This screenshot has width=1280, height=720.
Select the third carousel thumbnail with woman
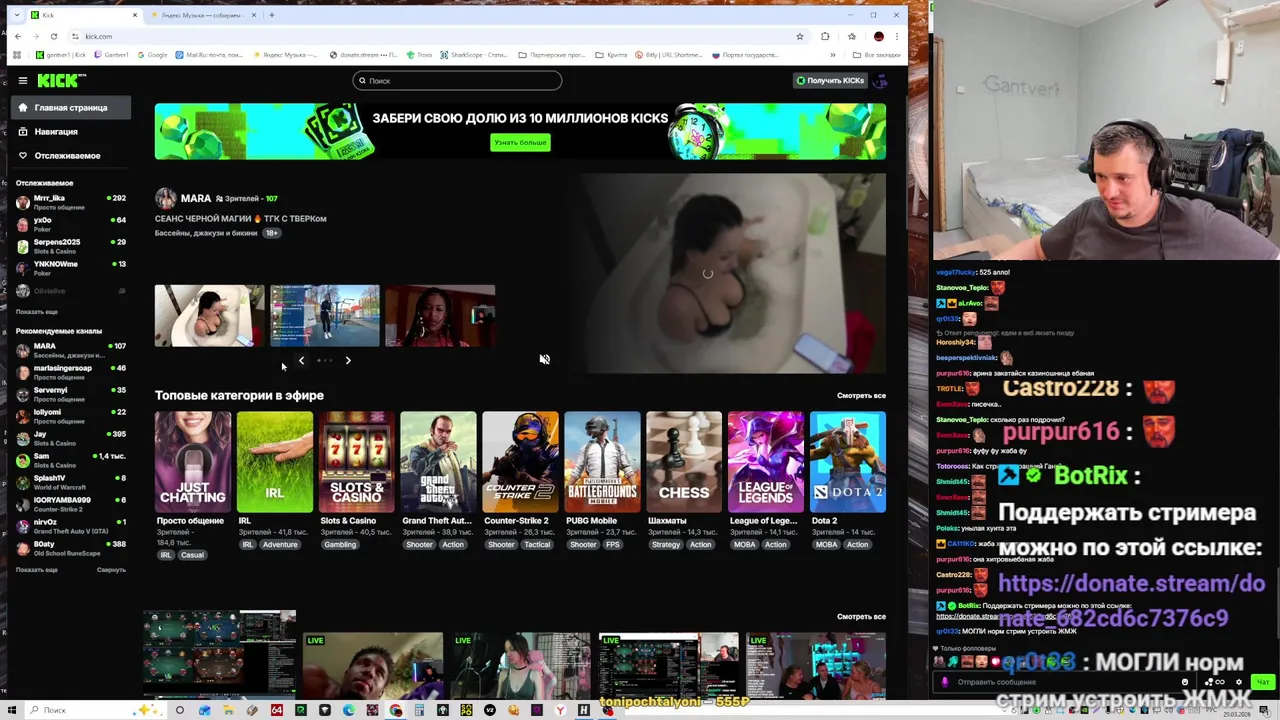[x=440, y=316]
